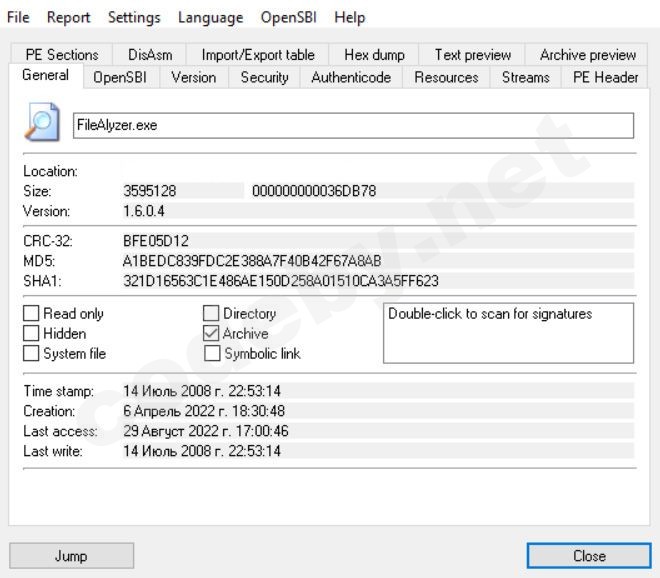
Task: Open the Language menu
Action: [x=210, y=18]
